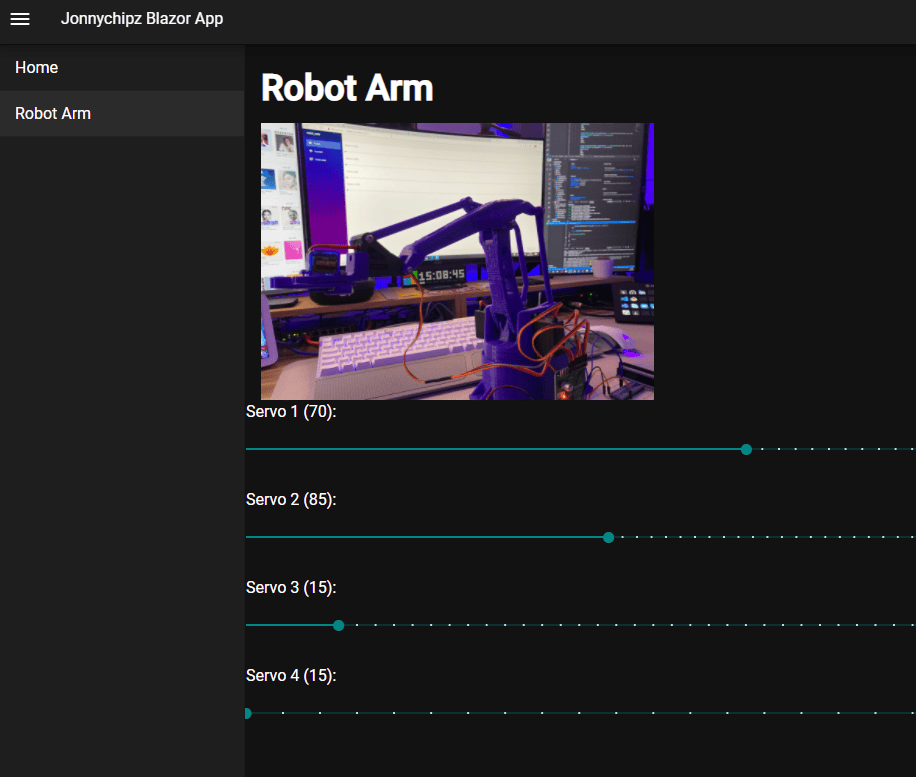Click the Servo 4 slider handle
This screenshot has height=777, width=916.
point(248,713)
